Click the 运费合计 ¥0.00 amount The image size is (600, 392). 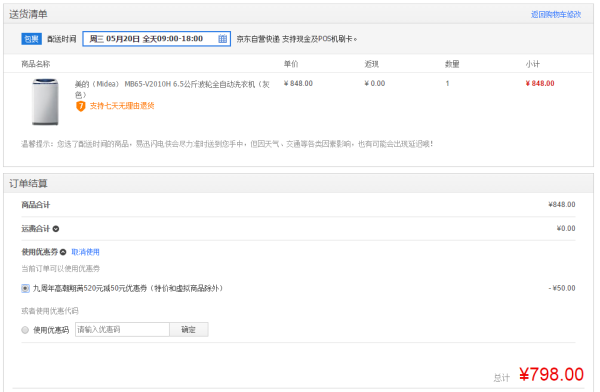coord(566,229)
